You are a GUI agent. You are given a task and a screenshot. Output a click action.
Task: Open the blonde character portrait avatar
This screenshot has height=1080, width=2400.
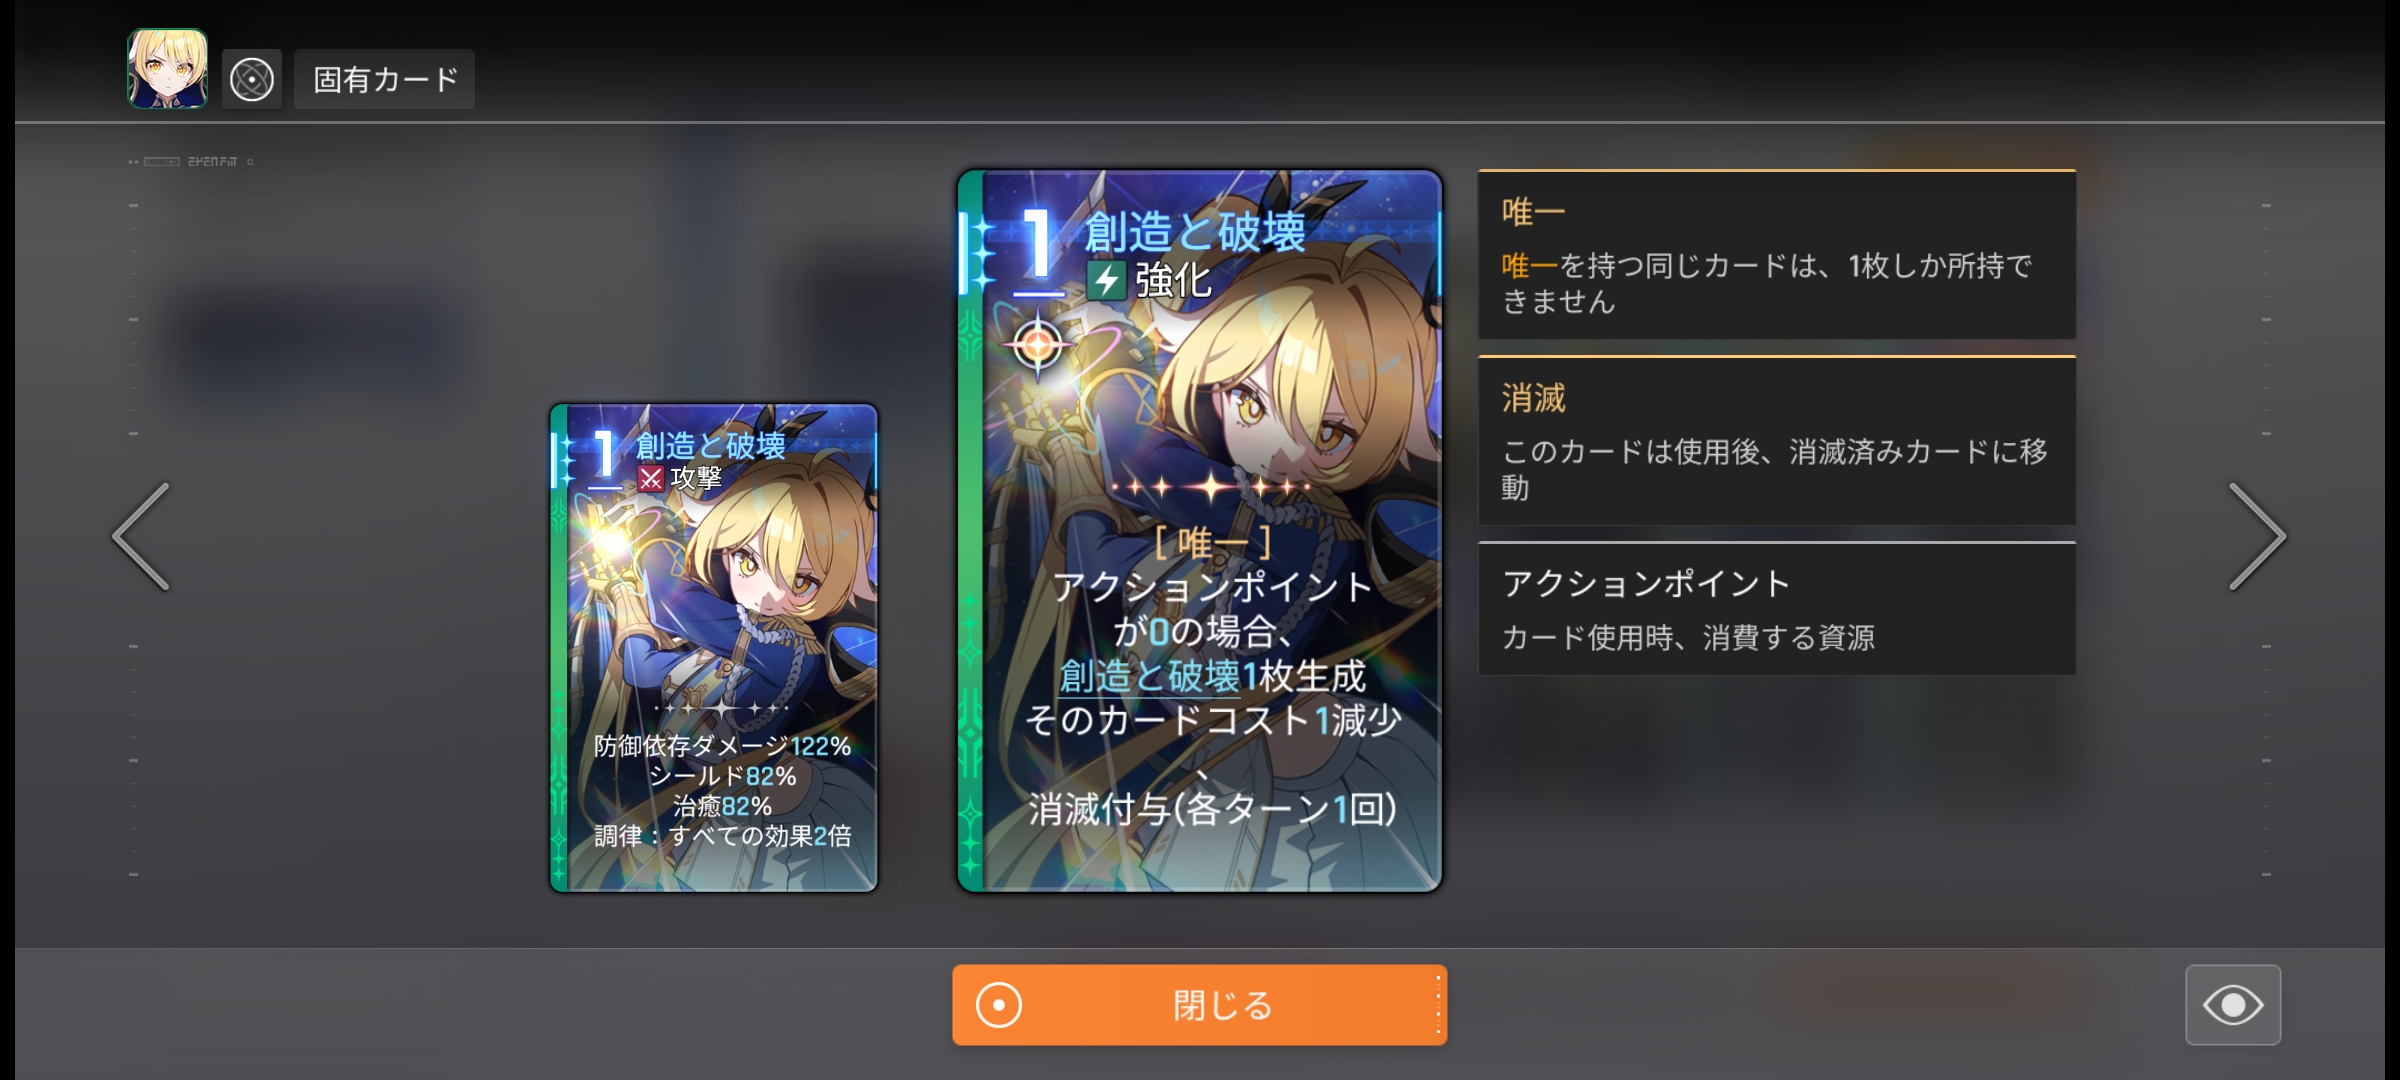(167, 68)
